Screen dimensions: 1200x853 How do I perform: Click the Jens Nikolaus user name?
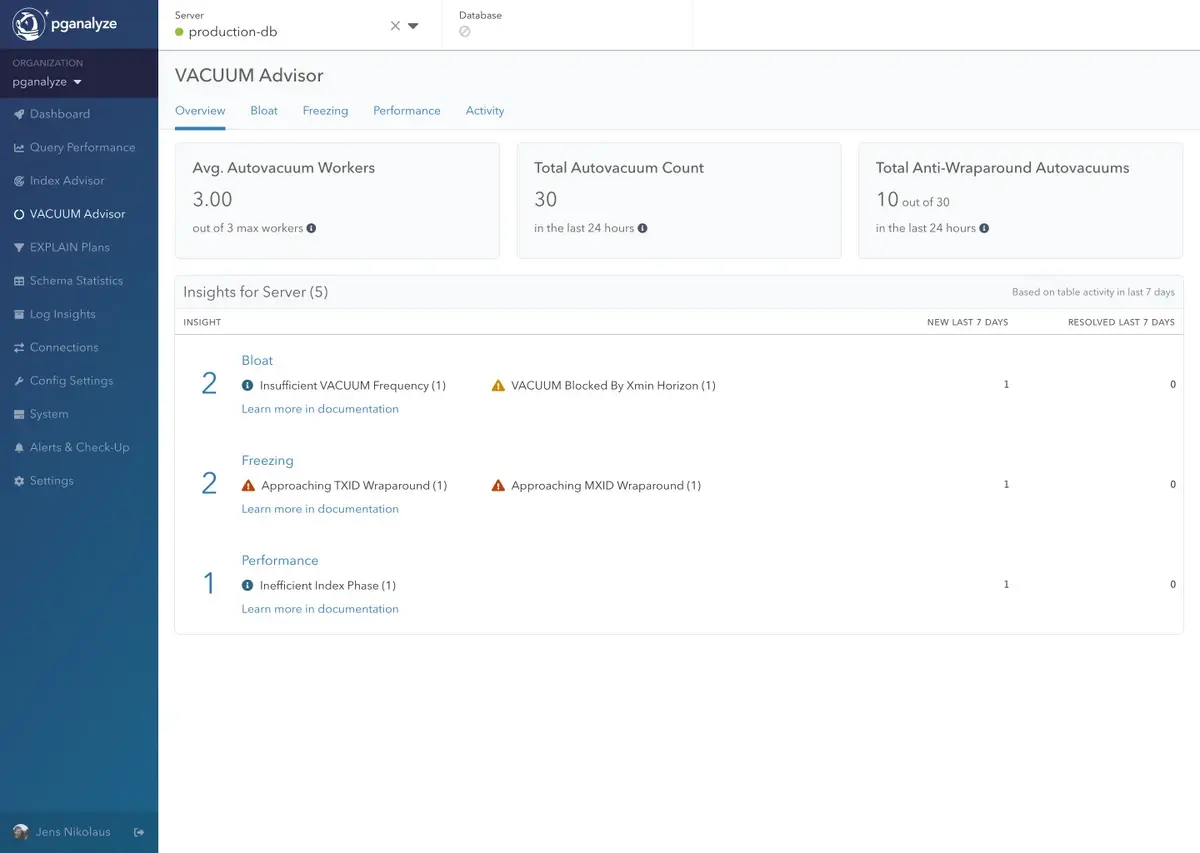coord(73,832)
